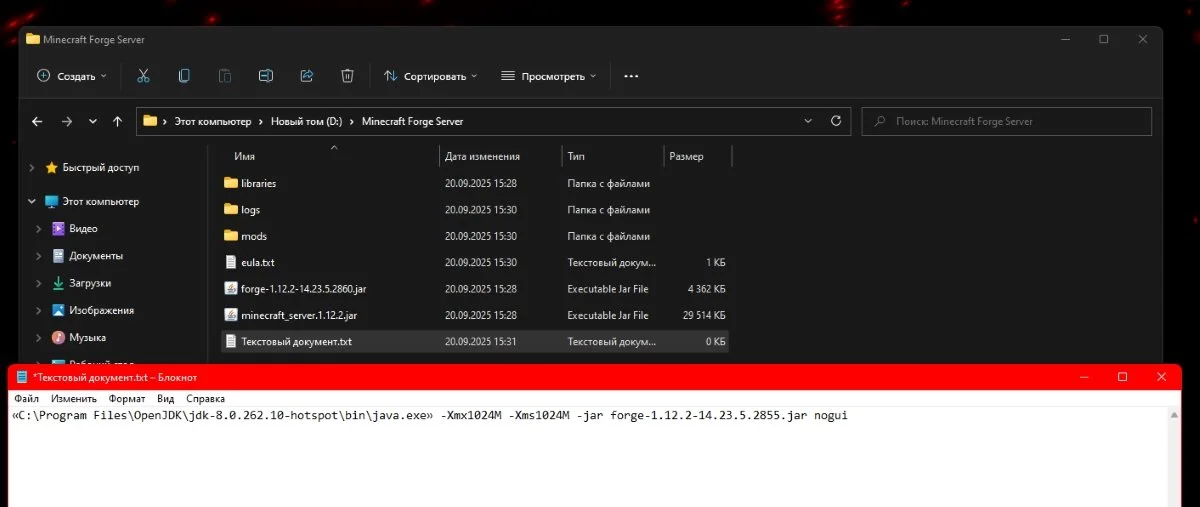Select minecraft_server.1.12.2.jar file
This screenshot has width=1200, height=507.
coord(299,315)
